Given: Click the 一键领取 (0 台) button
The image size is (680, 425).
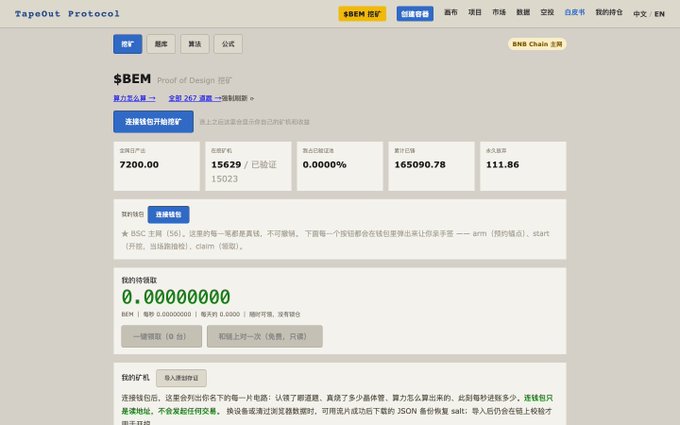Looking at the screenshot, I should point(161,337).
